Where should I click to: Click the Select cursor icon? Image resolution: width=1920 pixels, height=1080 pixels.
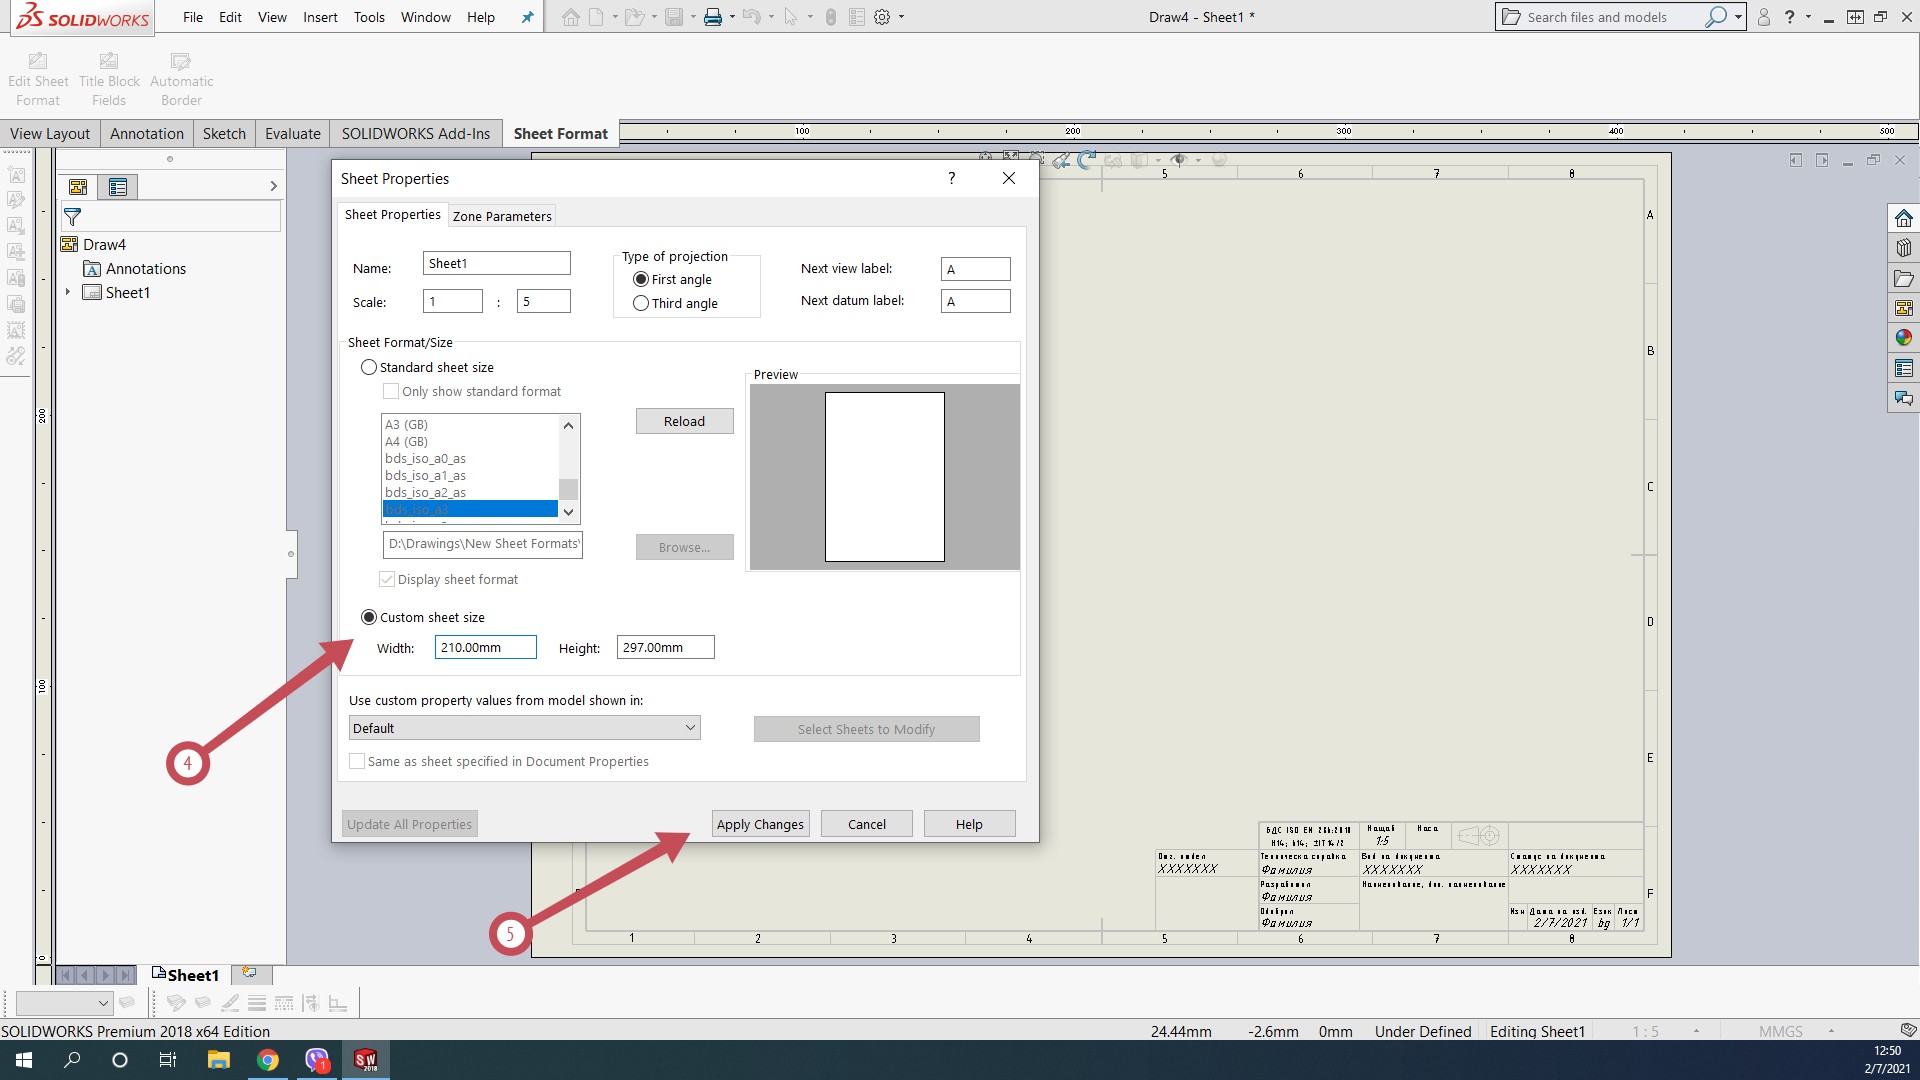click(791, 17)
